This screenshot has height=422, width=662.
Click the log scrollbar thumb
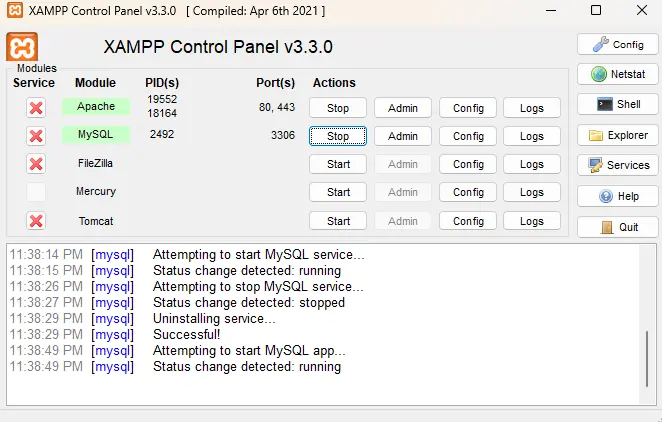click(646, 359)
